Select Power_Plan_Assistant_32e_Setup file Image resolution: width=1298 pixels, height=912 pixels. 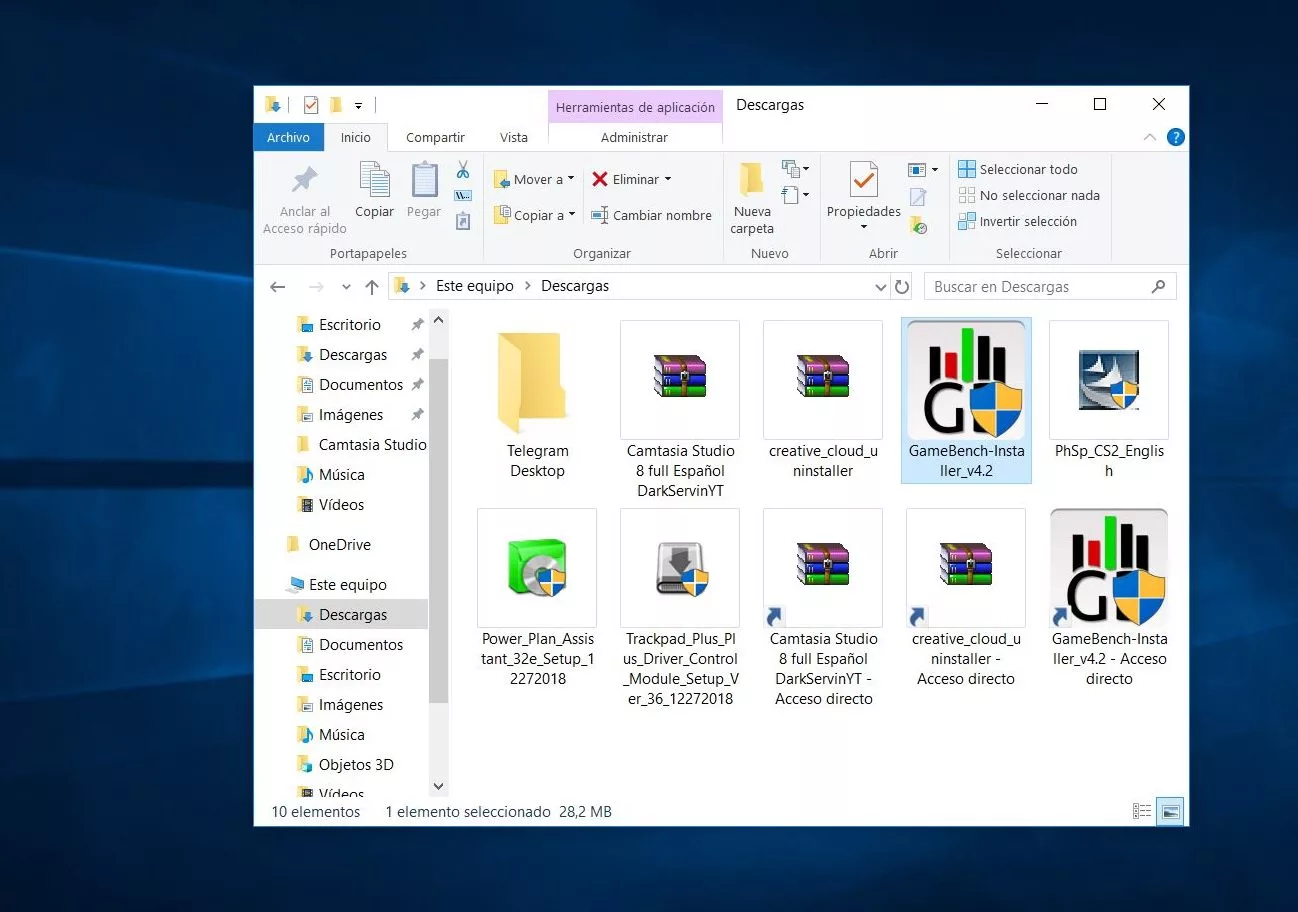click(x=537, y=599)
